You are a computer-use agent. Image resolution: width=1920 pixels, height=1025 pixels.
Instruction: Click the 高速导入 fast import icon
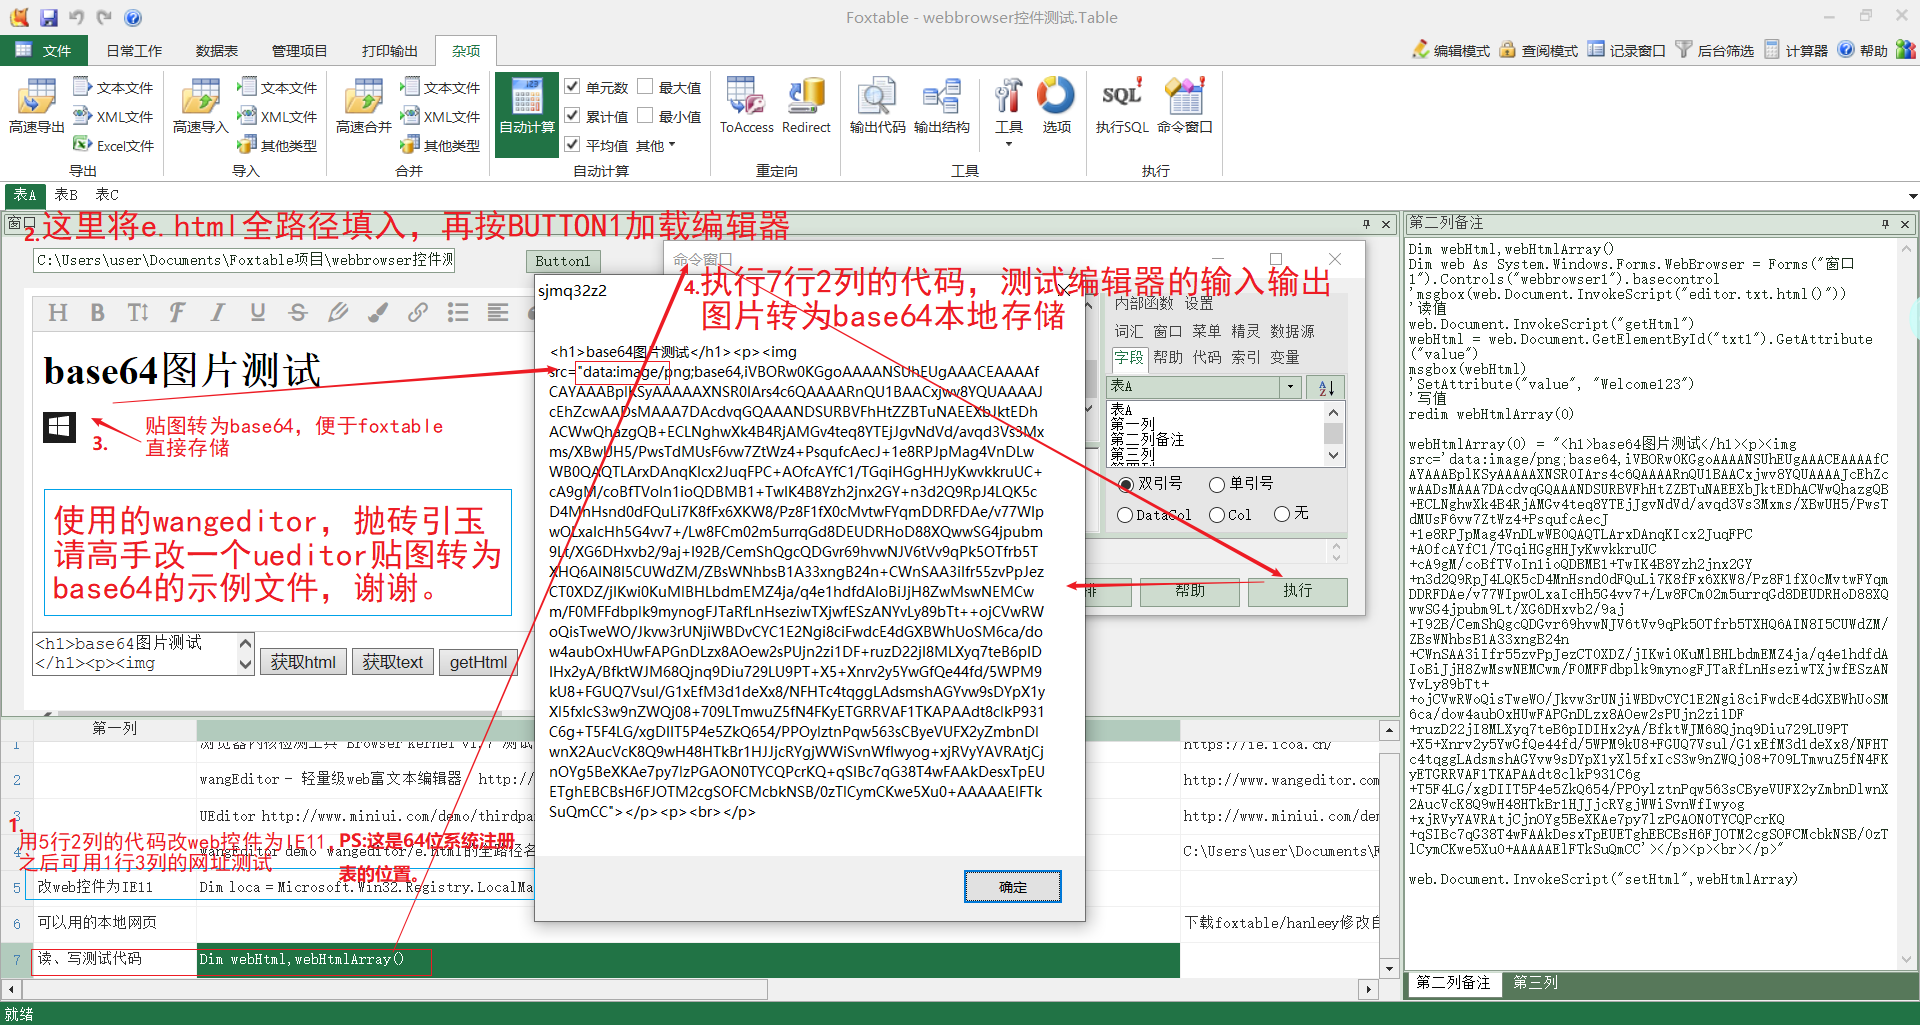point(201,106)
